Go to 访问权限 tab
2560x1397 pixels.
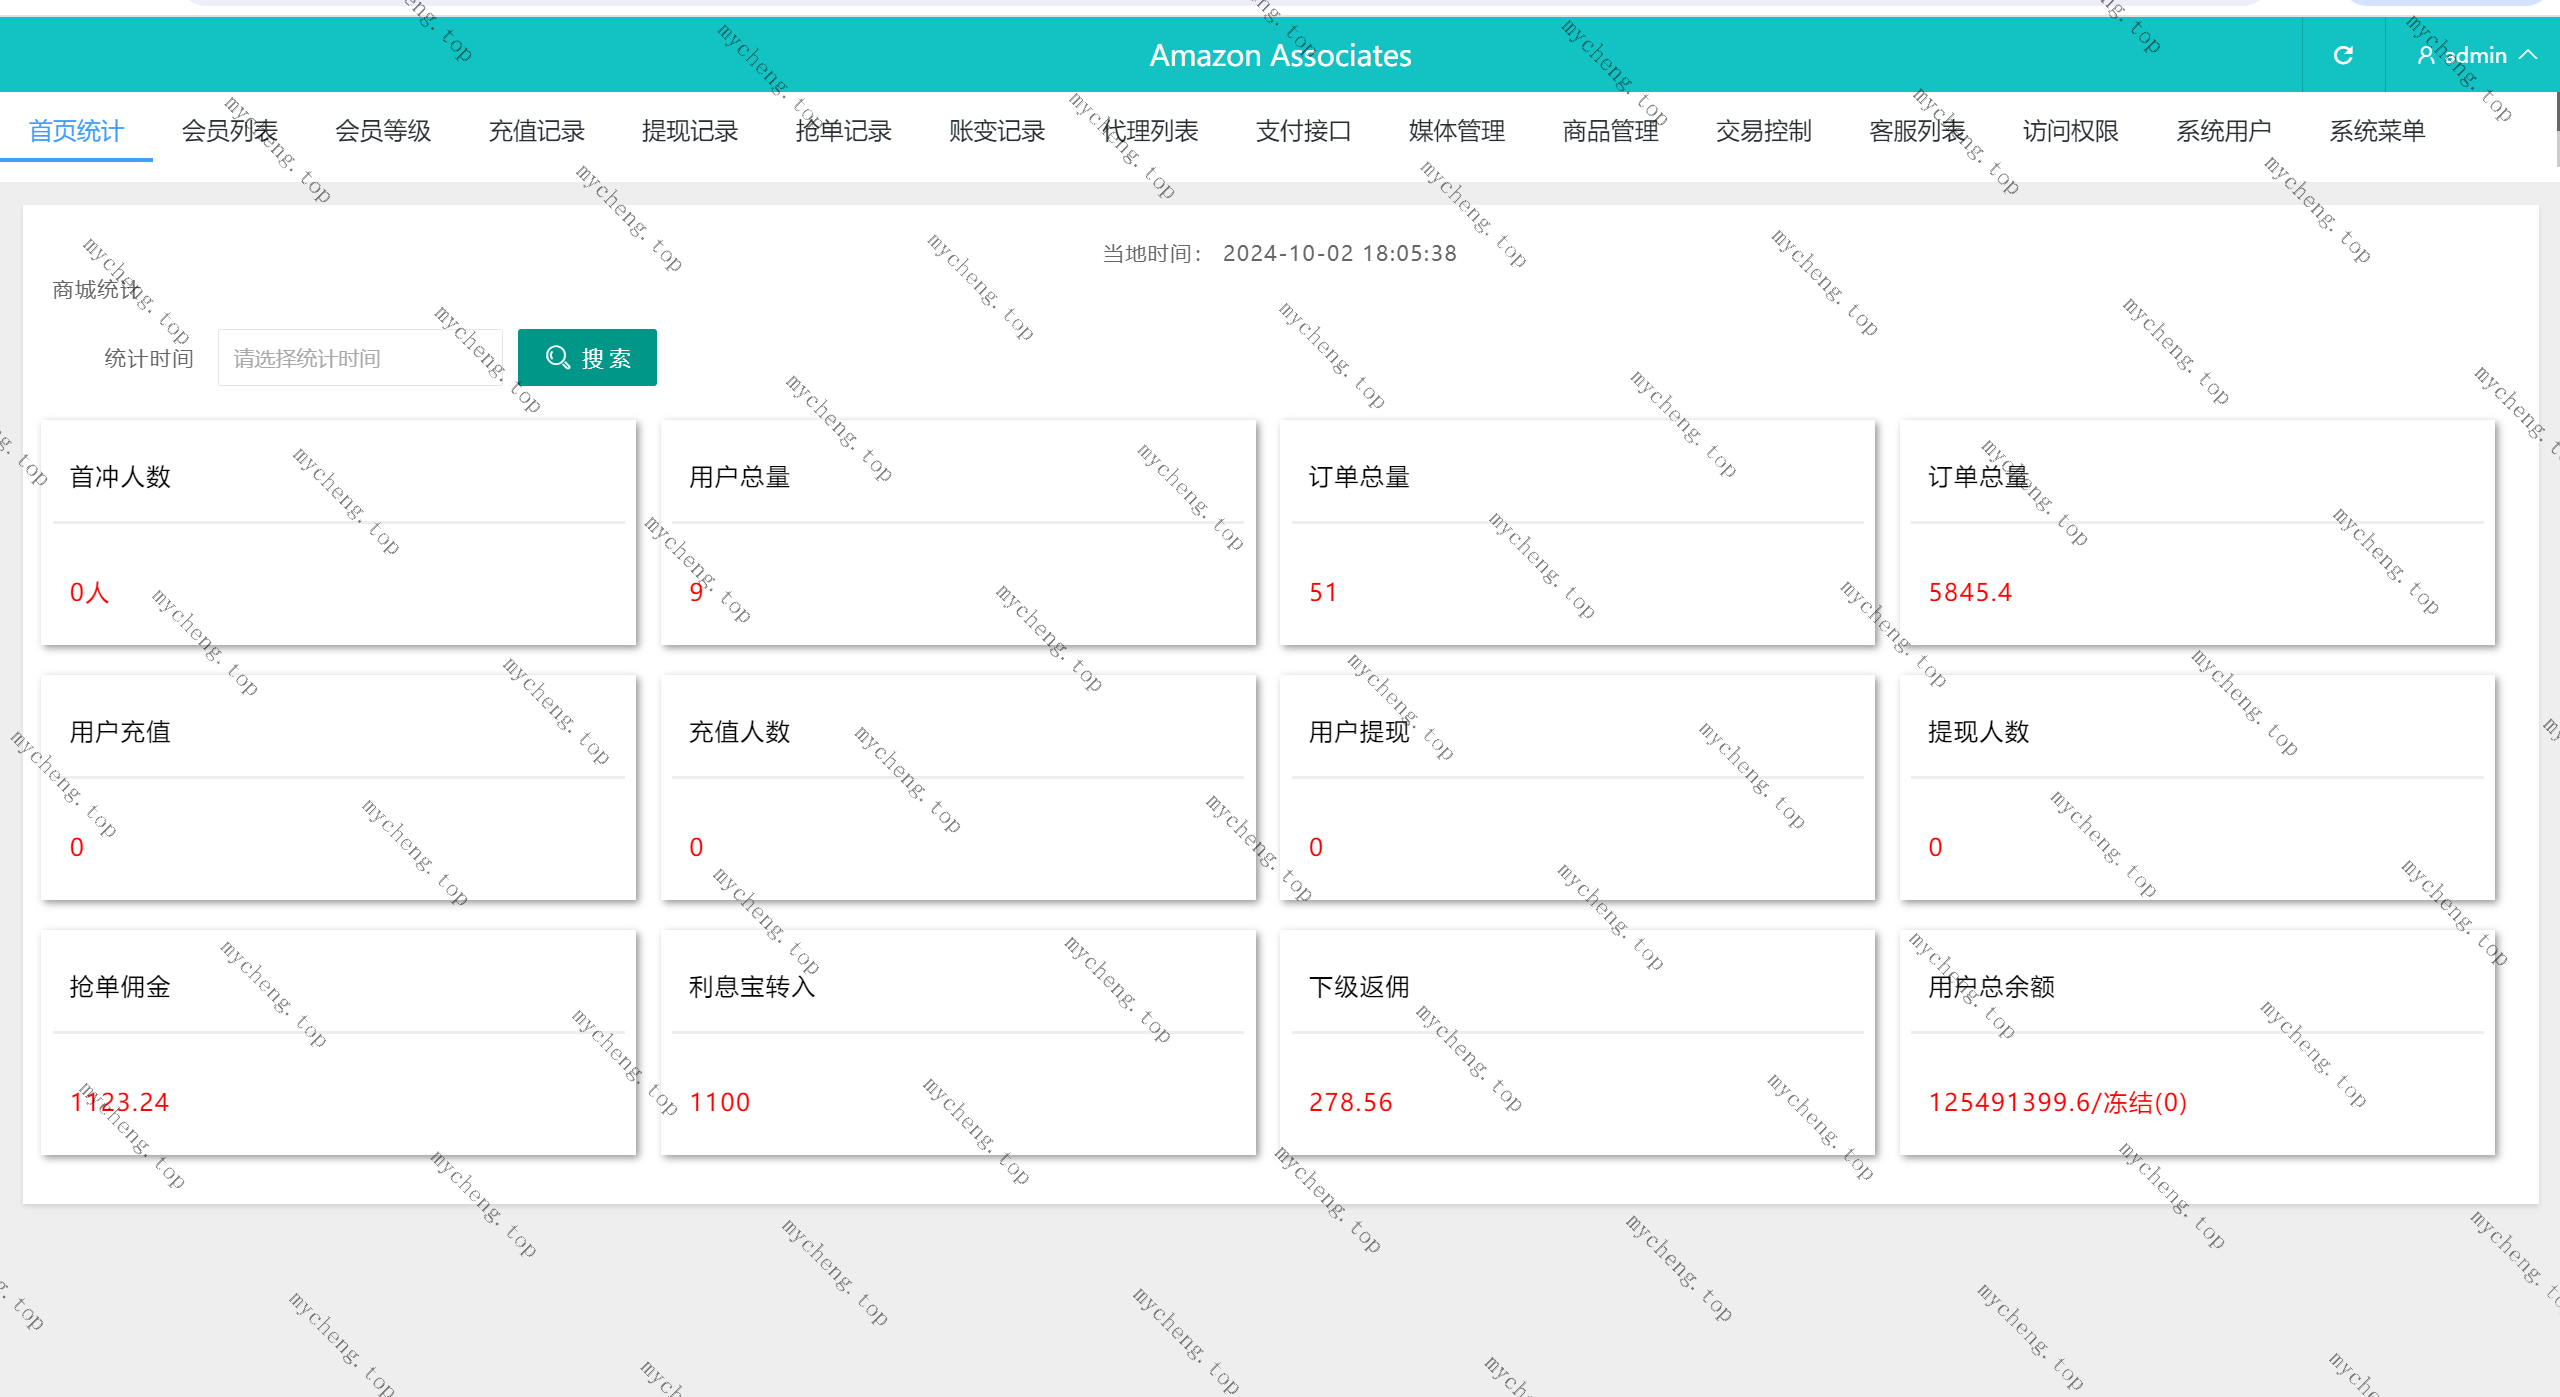2071,131
